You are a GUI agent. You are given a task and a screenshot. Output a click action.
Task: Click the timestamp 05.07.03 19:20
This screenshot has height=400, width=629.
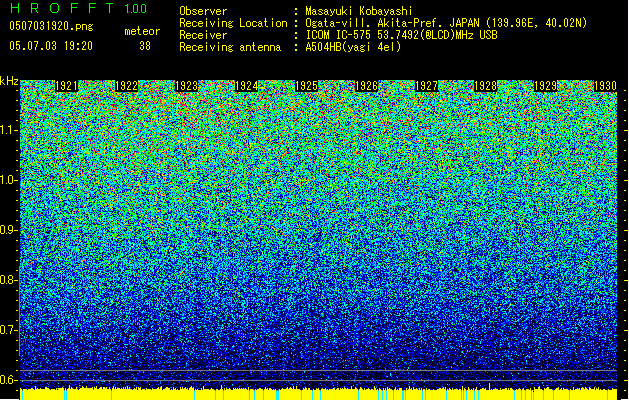click(x=51, y=45)
